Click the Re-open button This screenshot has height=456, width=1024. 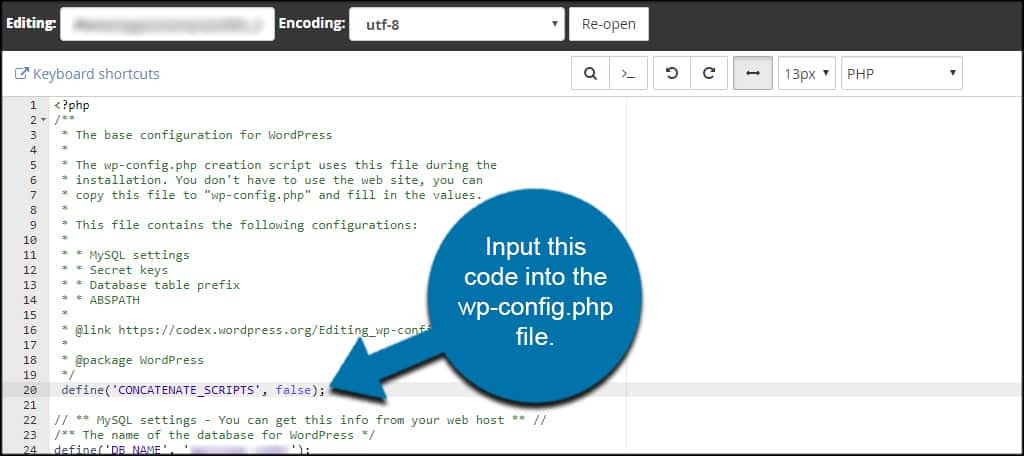(x=608, y=23)
